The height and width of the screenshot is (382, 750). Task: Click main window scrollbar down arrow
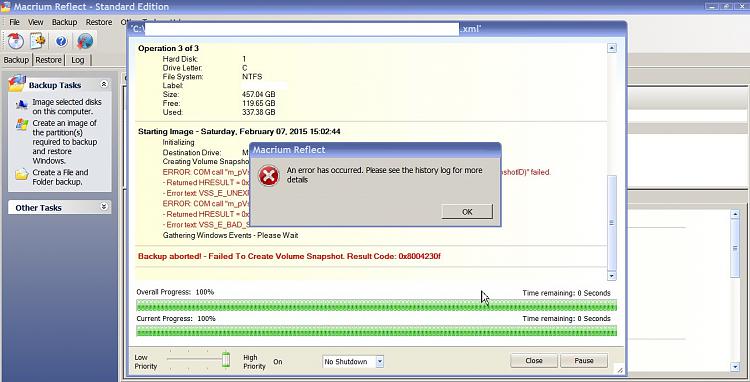coord(735,367)
